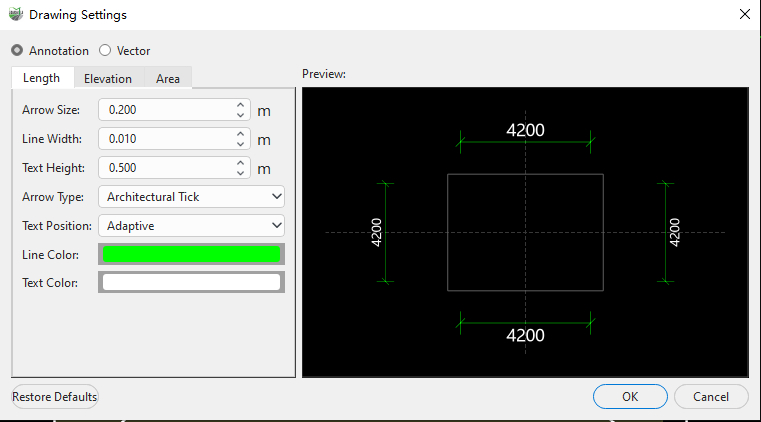Increase Arrow Size with up arrow
761x422 pixels.
(x=240, y=105)
